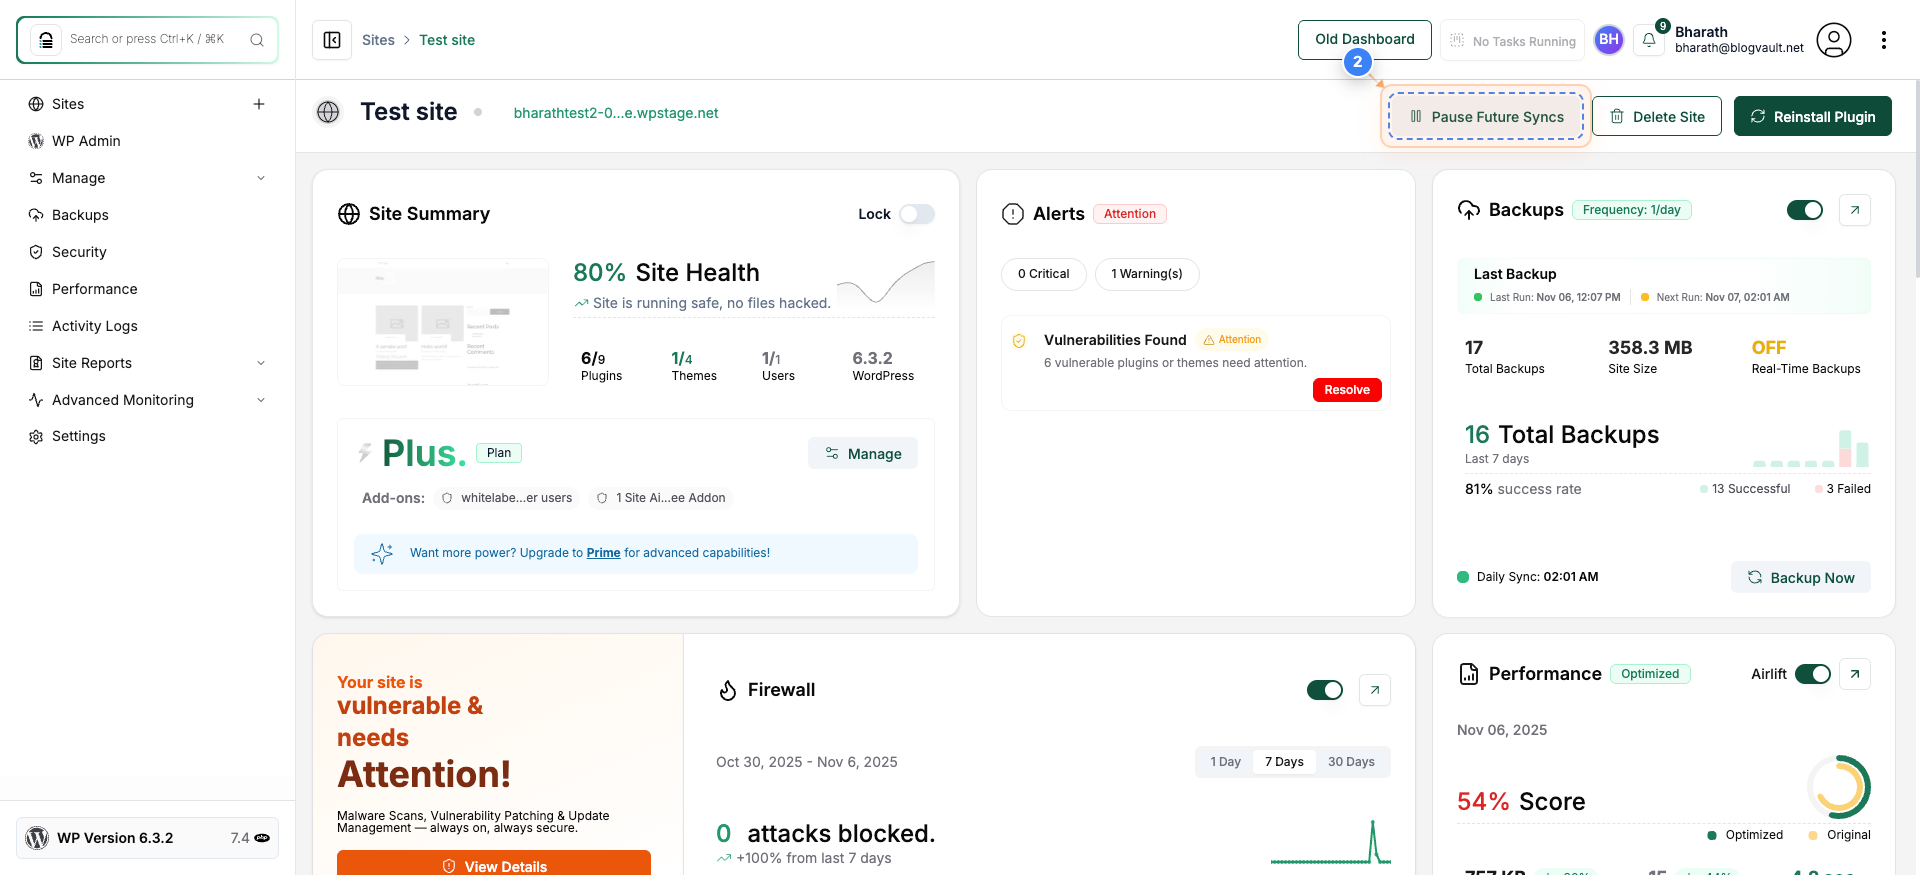The height and width of the screenshot is (875, 1920).
Task: Click Pause Future Syncs button
Action: click(x=1486, y=116)
